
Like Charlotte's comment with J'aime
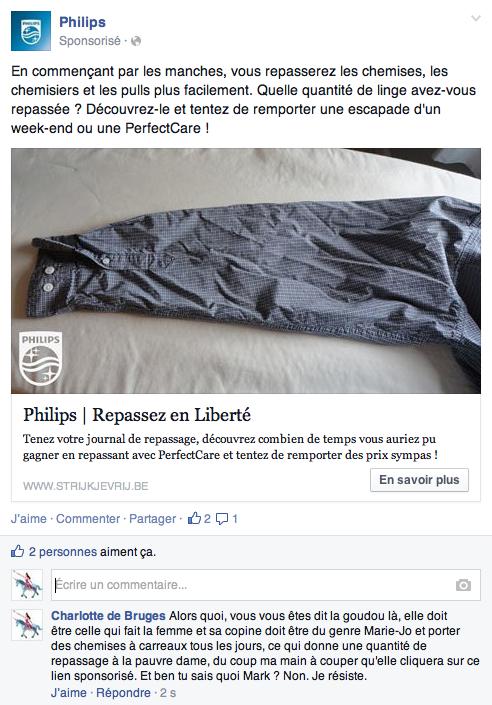pyautogui.click(x=68, y=693)
